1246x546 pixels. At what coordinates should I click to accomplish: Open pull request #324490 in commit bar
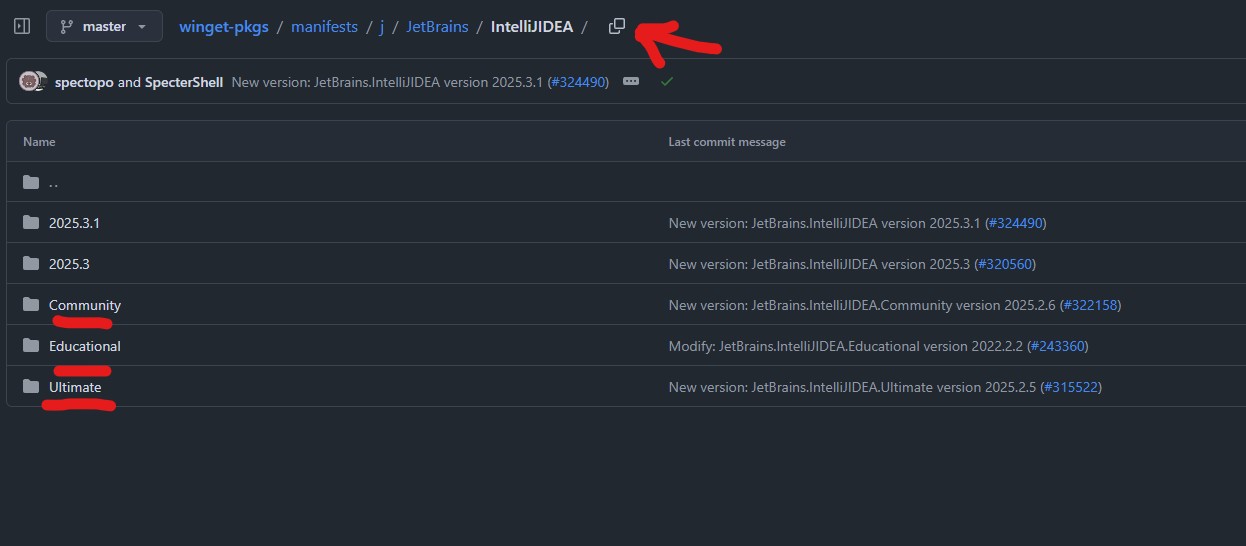pyautogui.click(x=578, y=82)
